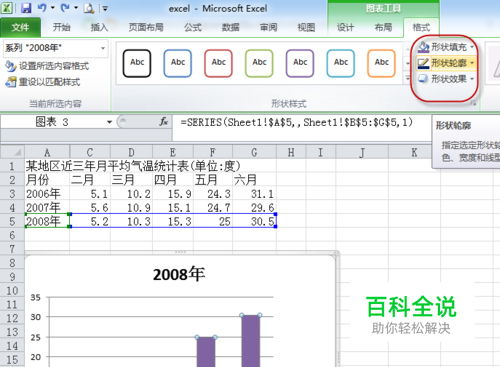Click the Save icon in quick access toolbar
The width and height of the screenshot is (500, 367).
(x=26, y=8)
